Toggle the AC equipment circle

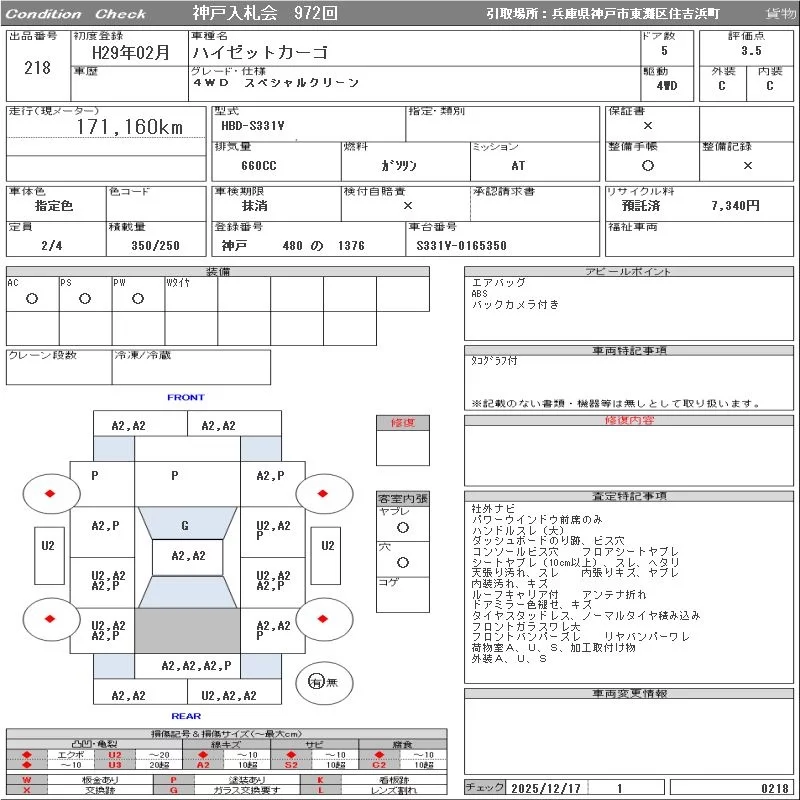[x=32, y=298]
